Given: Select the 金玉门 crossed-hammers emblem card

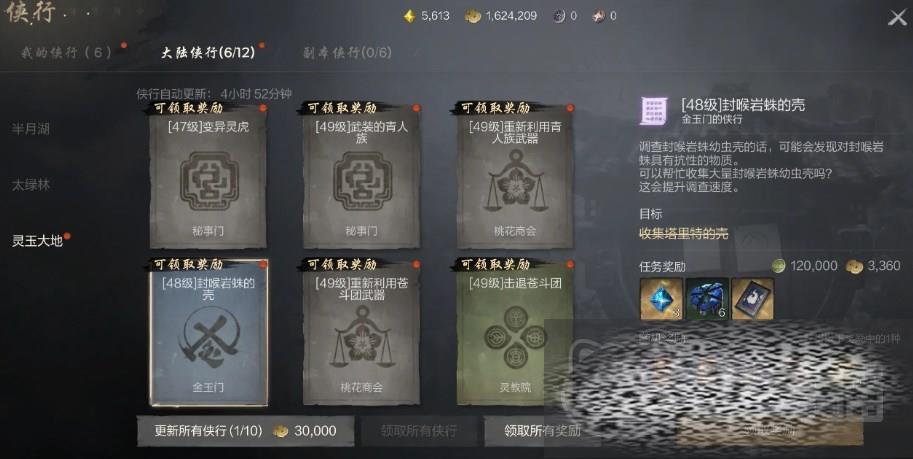Looking at the screenshot, I should 208,333.
